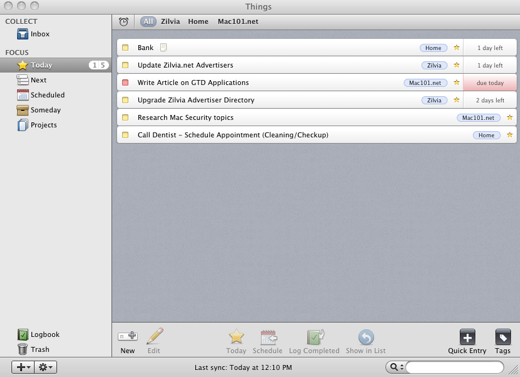Check off the Bank task
Viewport: 520px width, 377px height.
125,48
